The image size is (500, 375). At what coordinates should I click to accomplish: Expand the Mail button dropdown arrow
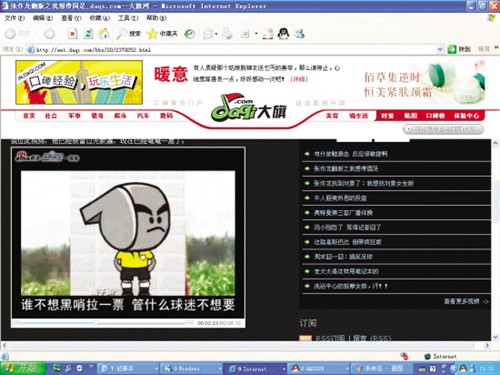point(216,34)
